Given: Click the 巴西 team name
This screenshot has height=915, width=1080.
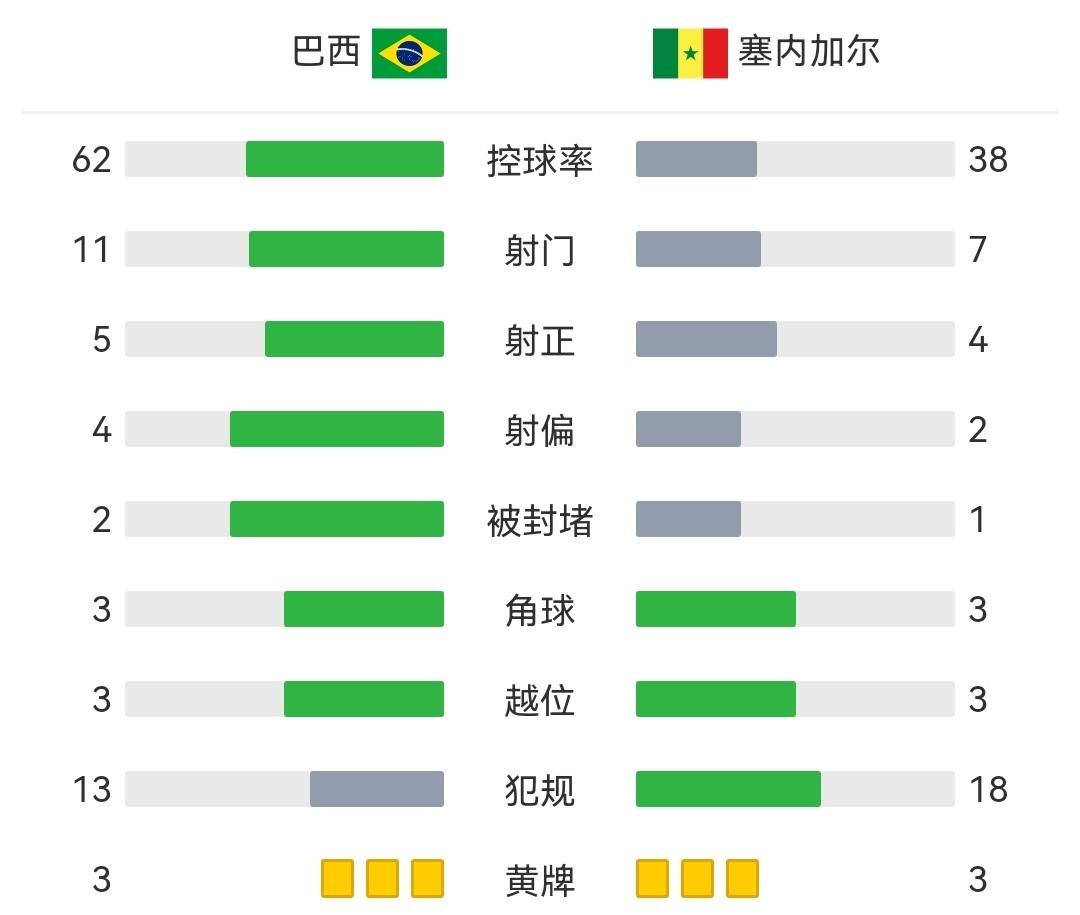Looking at the screenshot, I should tap(326, 52).
